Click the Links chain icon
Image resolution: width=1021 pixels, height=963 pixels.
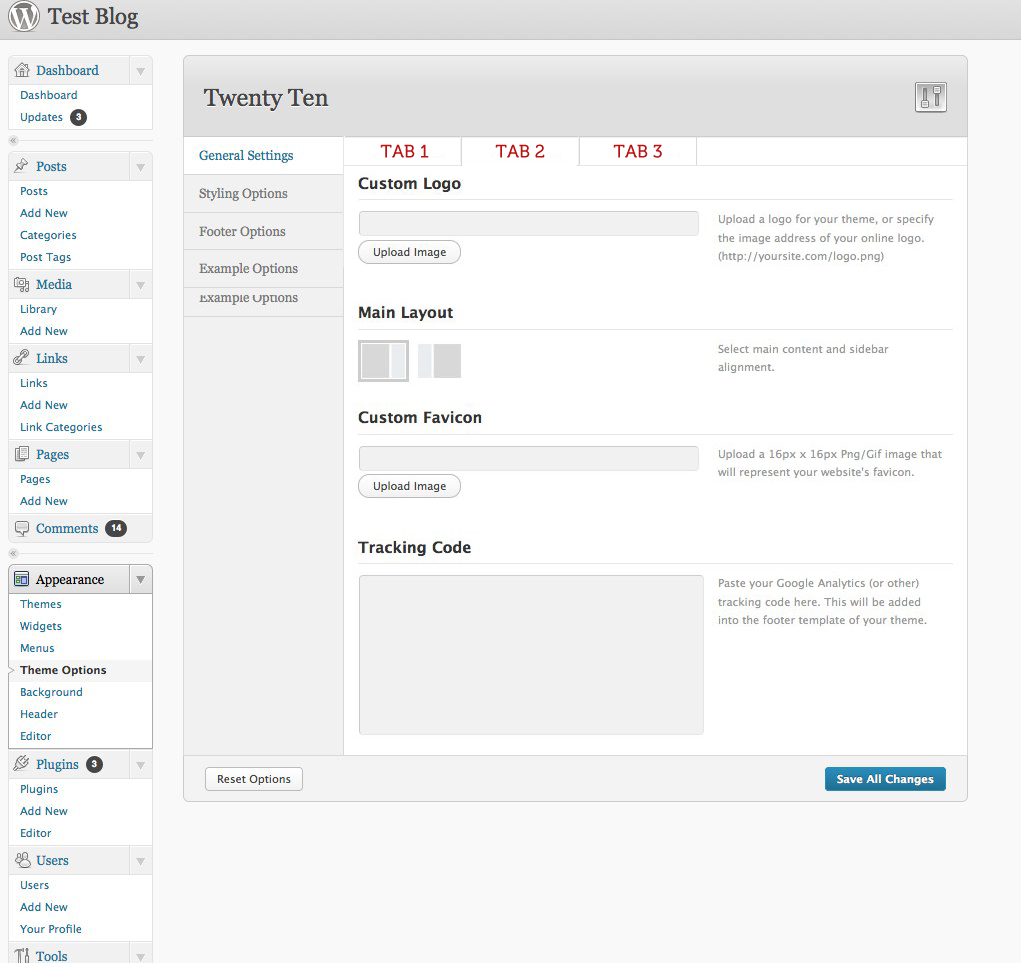click(x=21, y=357)
